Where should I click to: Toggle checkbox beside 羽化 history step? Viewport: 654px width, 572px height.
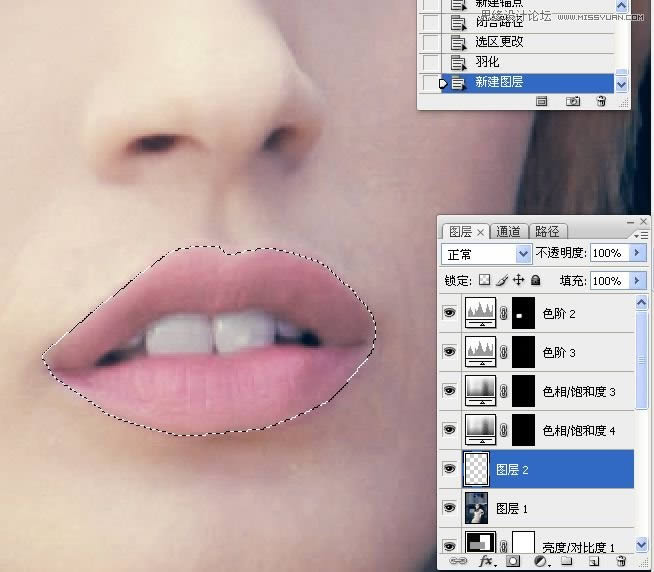point(430,62)
